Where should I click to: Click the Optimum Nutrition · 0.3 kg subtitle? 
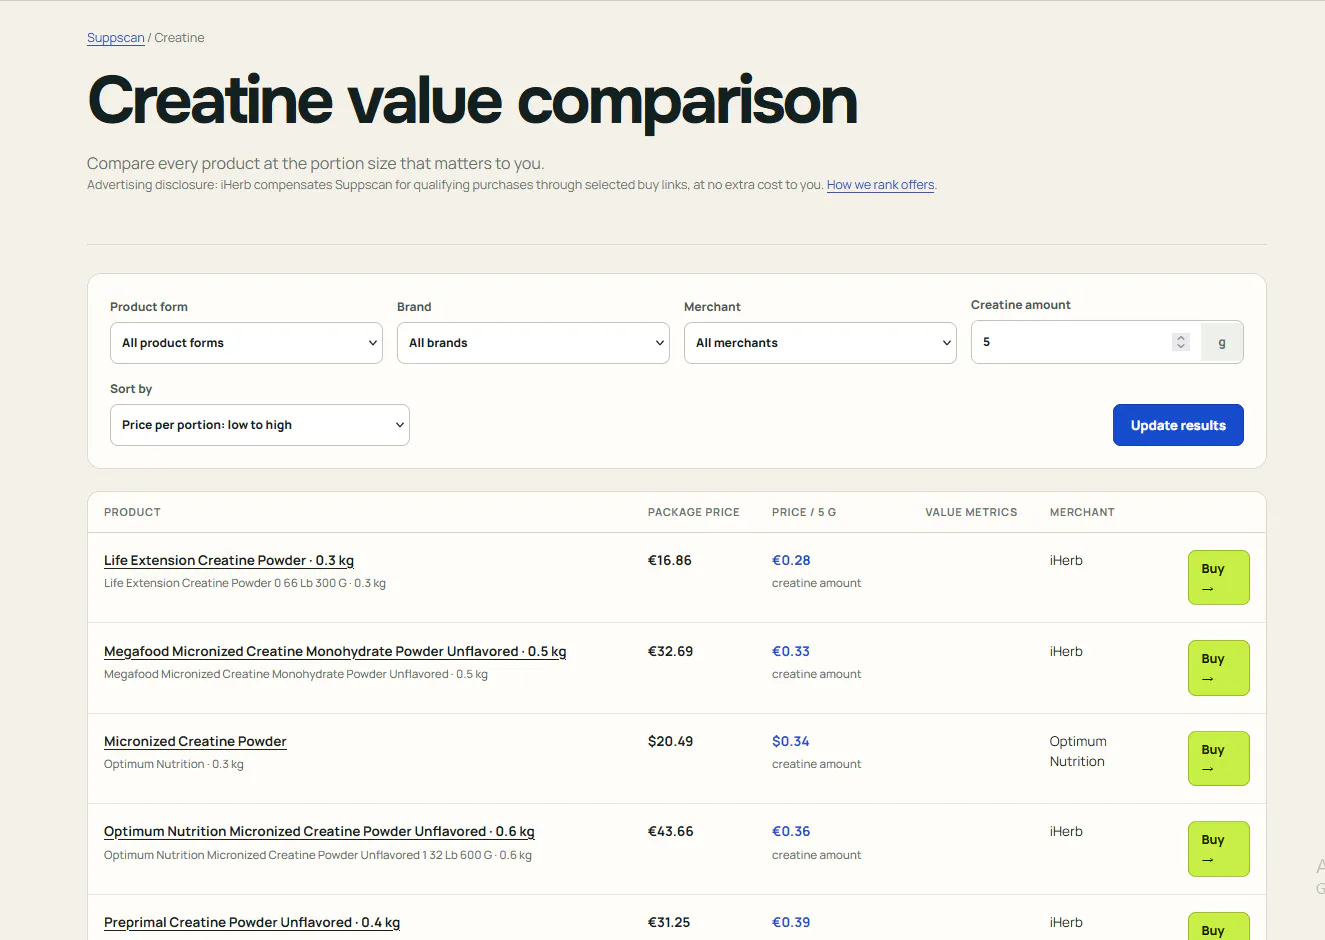pos(174,765)
